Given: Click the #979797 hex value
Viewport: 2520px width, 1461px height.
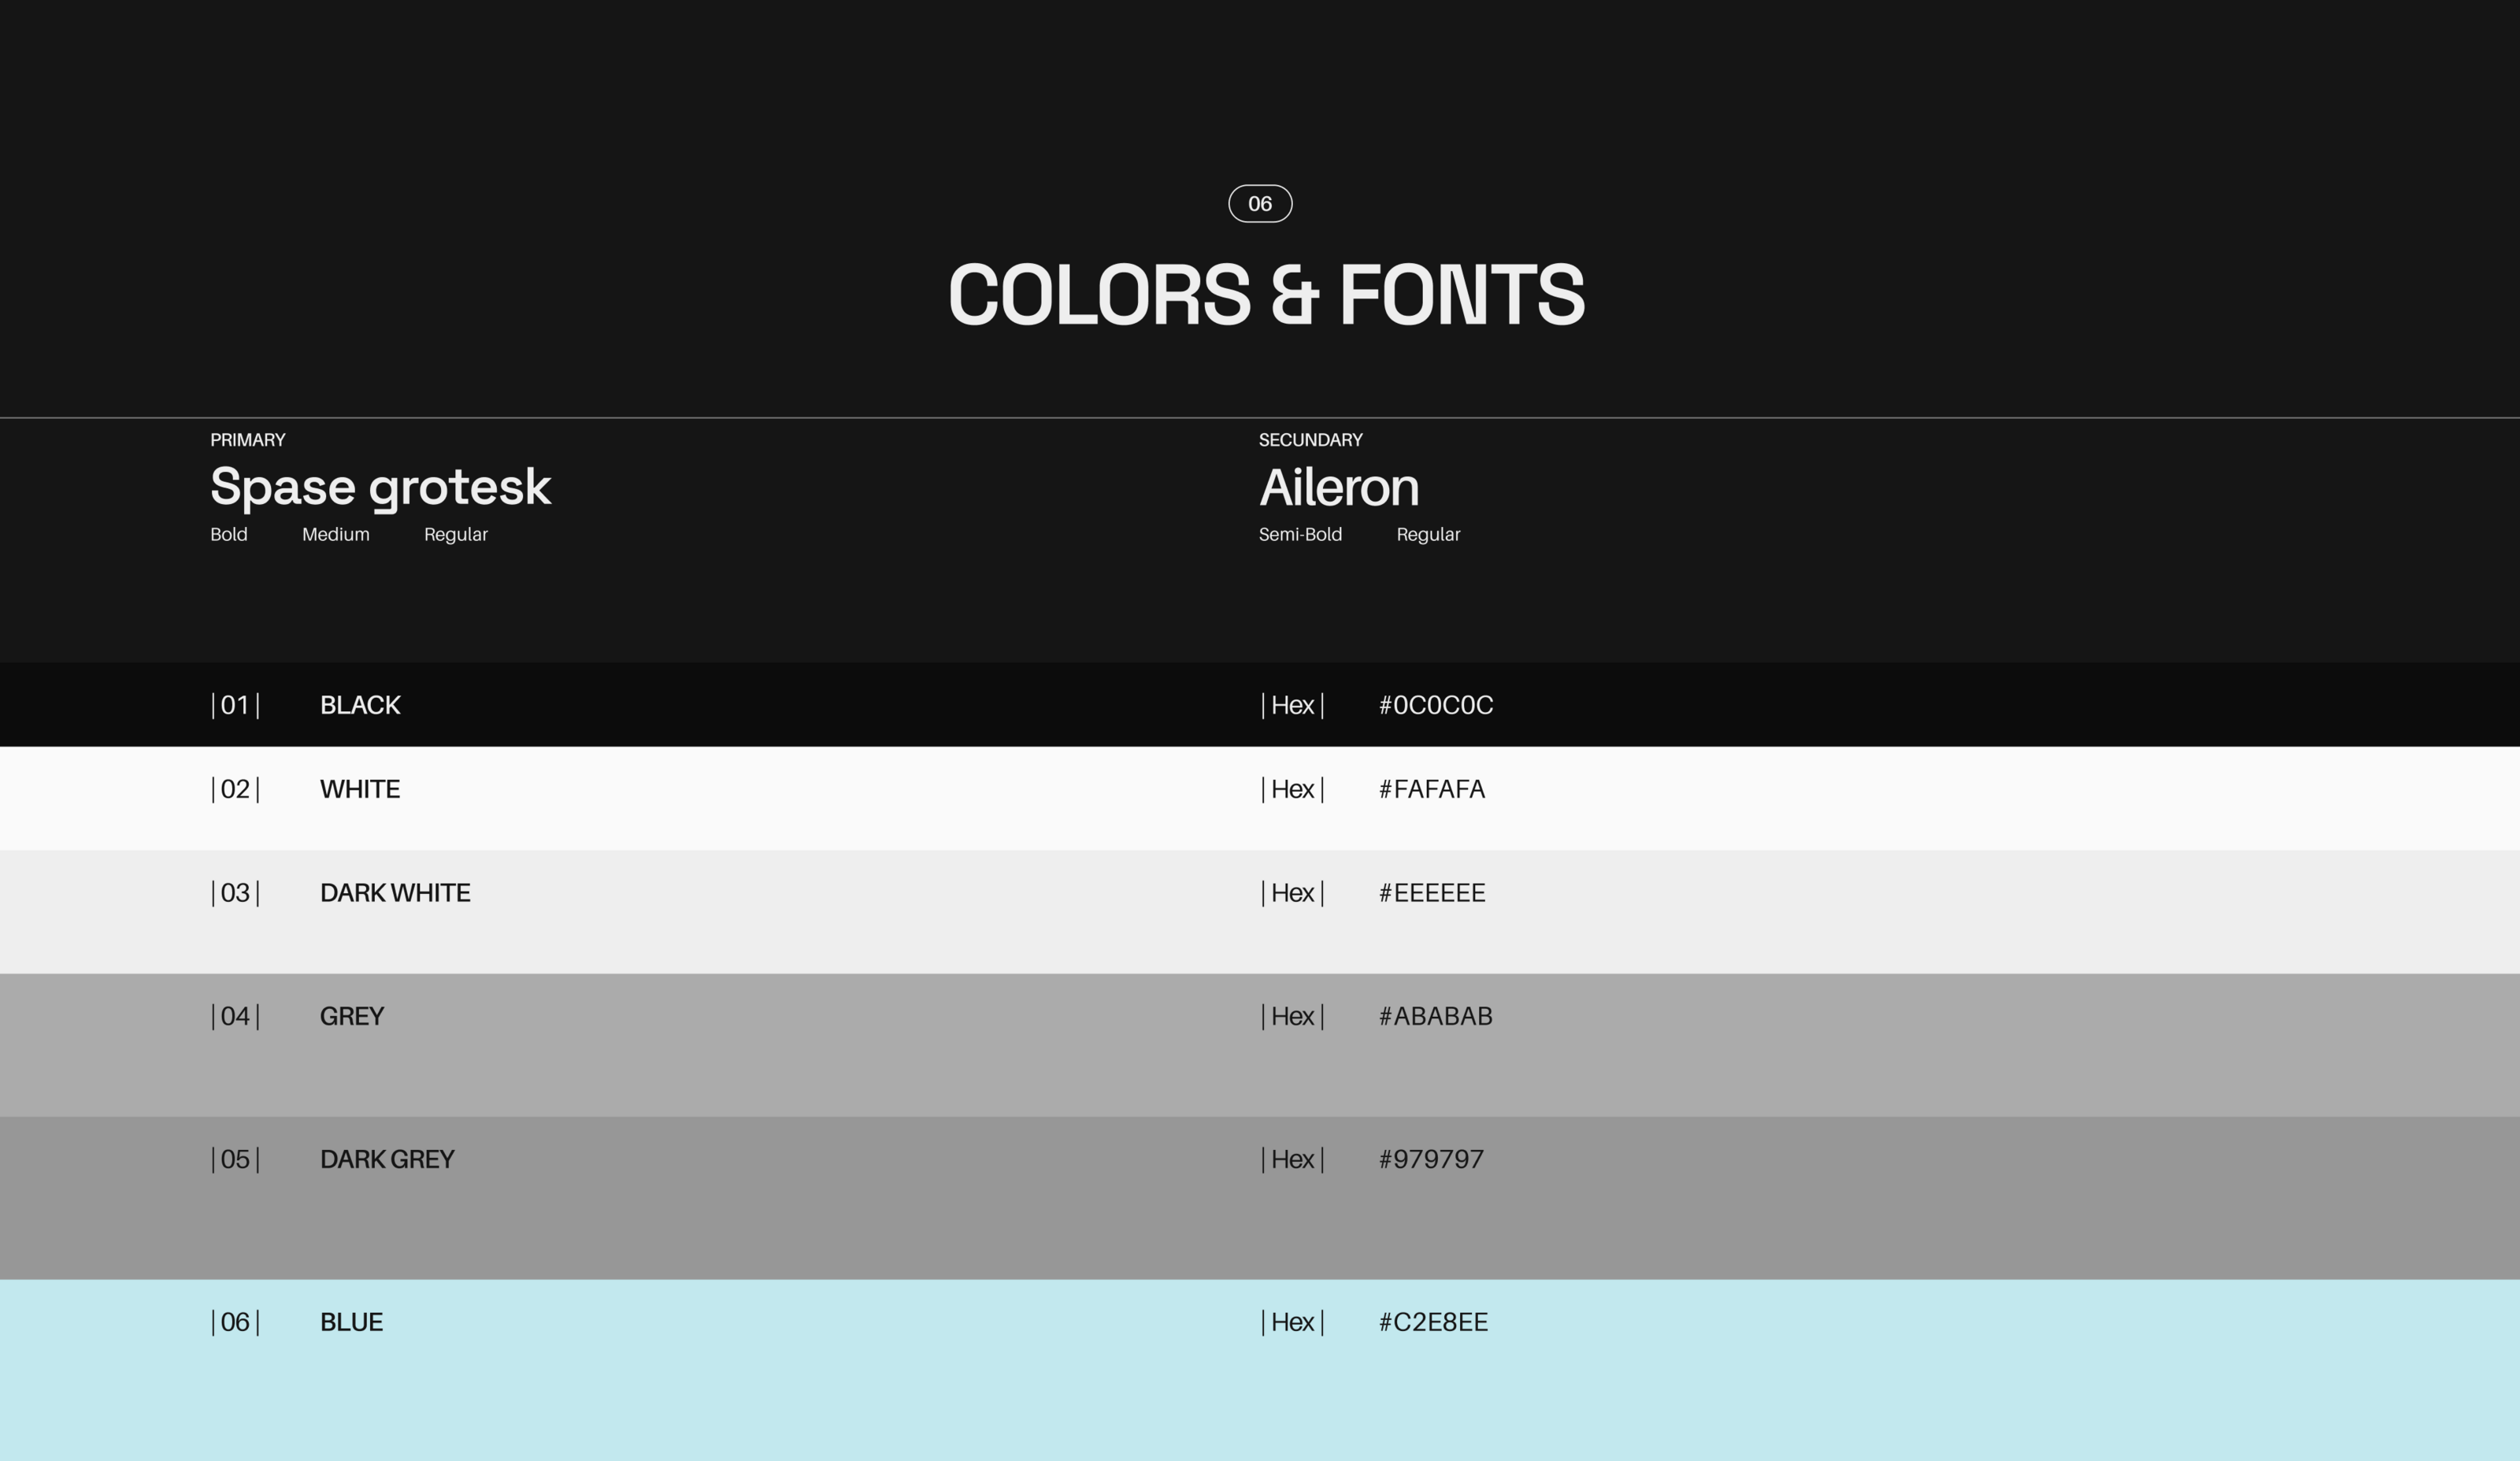Looking at the screenshot, I should pos(1431,1160).
